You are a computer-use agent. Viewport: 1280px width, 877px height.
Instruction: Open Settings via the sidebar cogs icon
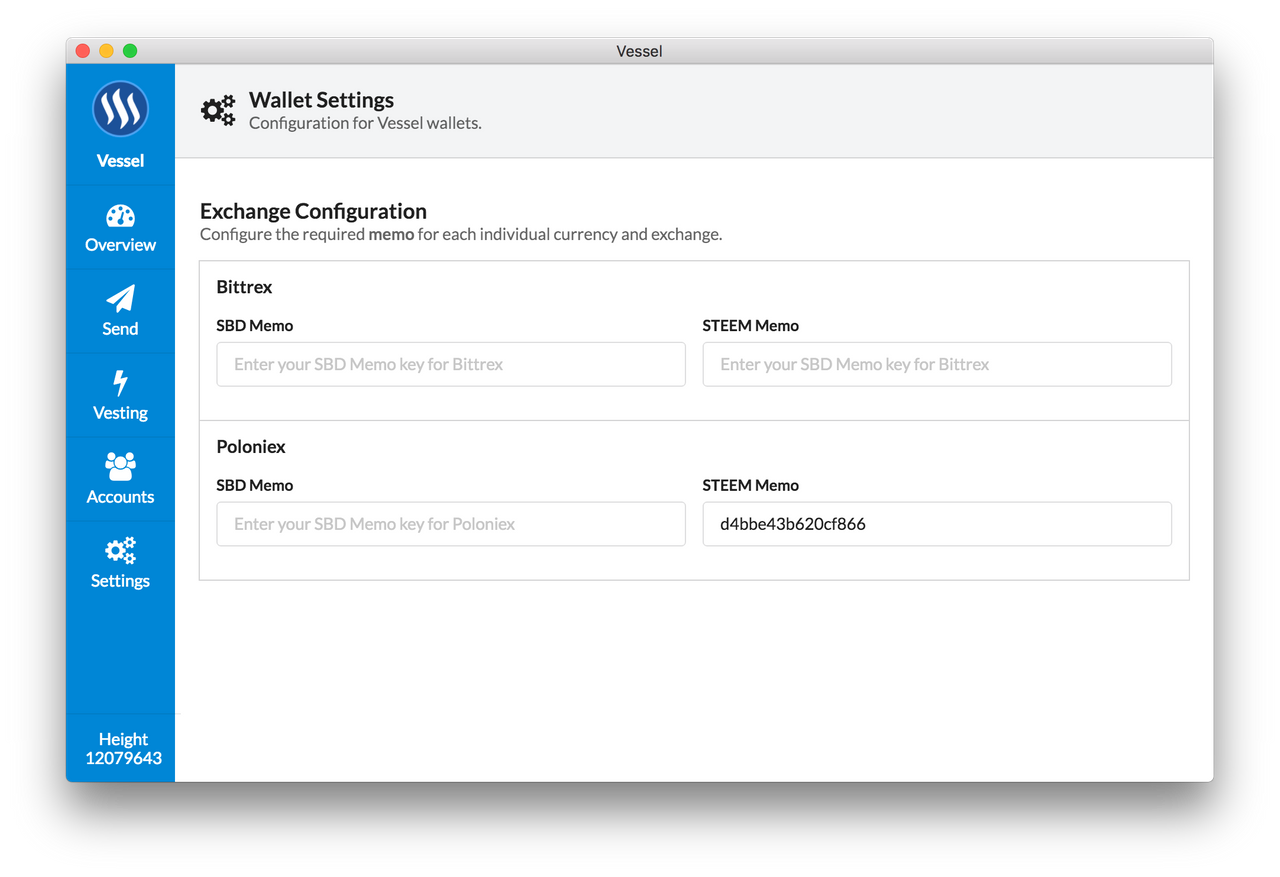point(120,551)
